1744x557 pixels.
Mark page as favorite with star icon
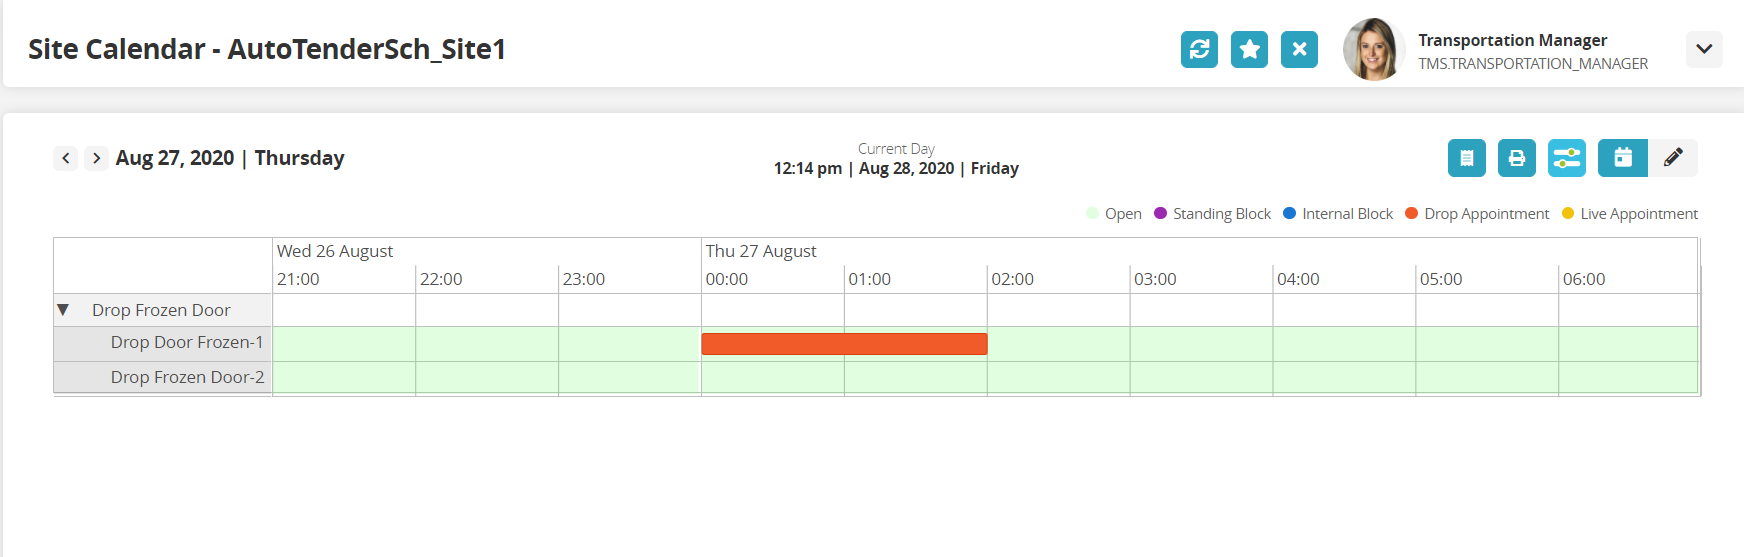pyautogui.click(x=1249, y=49)
